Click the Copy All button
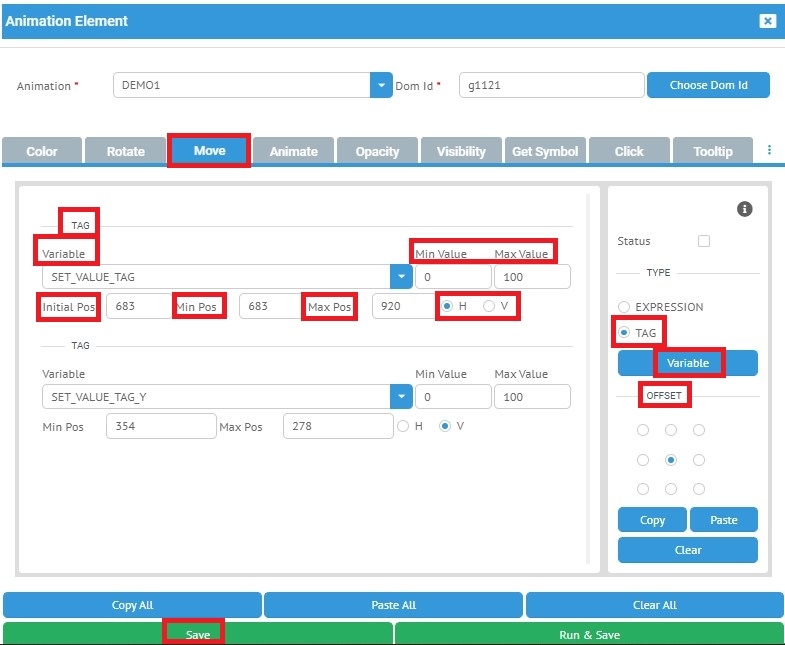785x645 pixels. 132,605
